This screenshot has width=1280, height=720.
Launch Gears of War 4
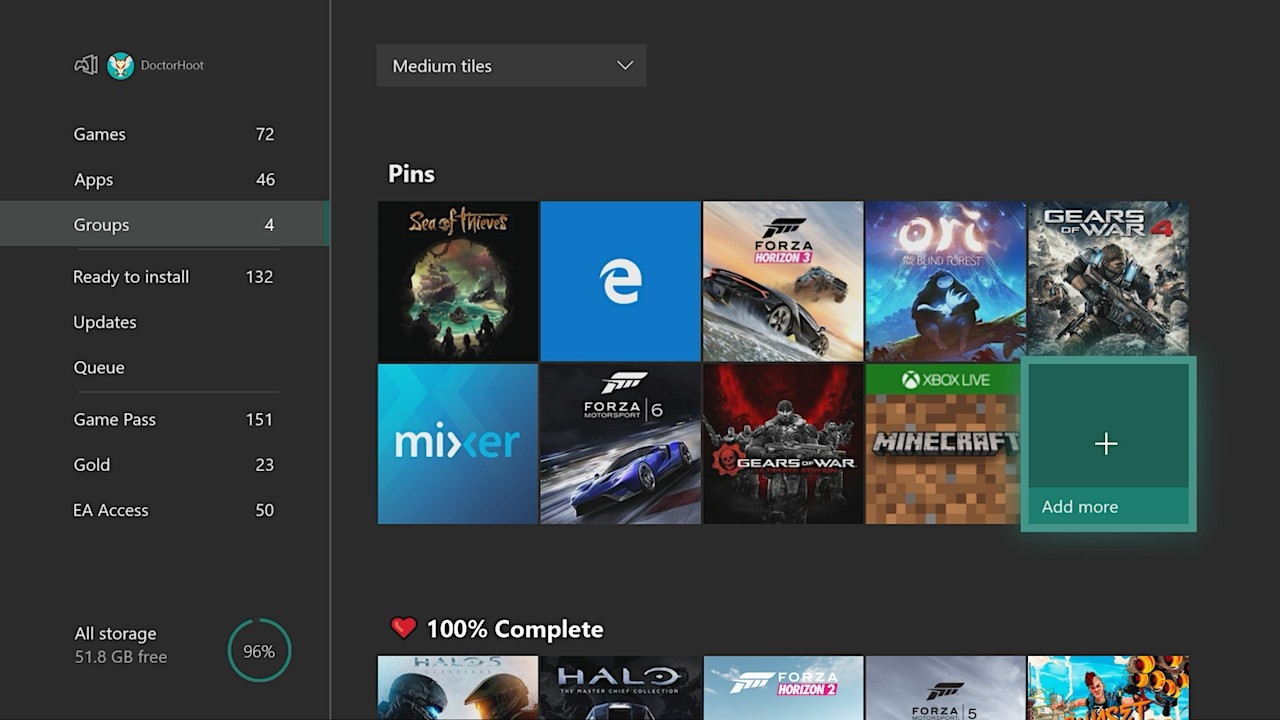click(x=1106, y=281)
